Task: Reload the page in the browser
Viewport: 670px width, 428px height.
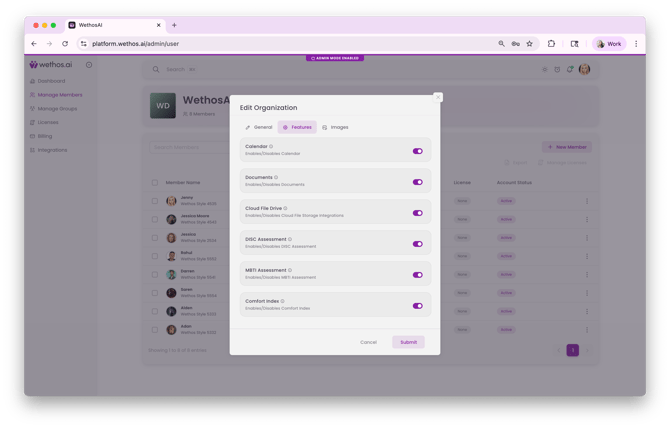Action: pyautogui.click(x=65, y=44)
